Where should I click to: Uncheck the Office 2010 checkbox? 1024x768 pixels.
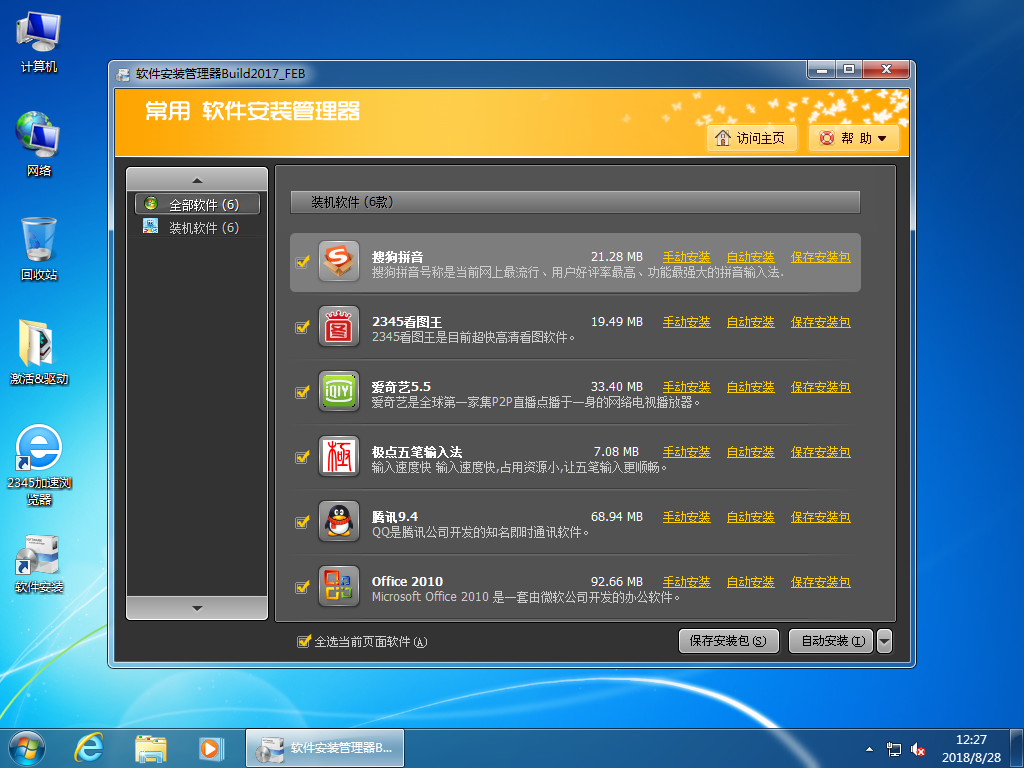tap(302, 586)
